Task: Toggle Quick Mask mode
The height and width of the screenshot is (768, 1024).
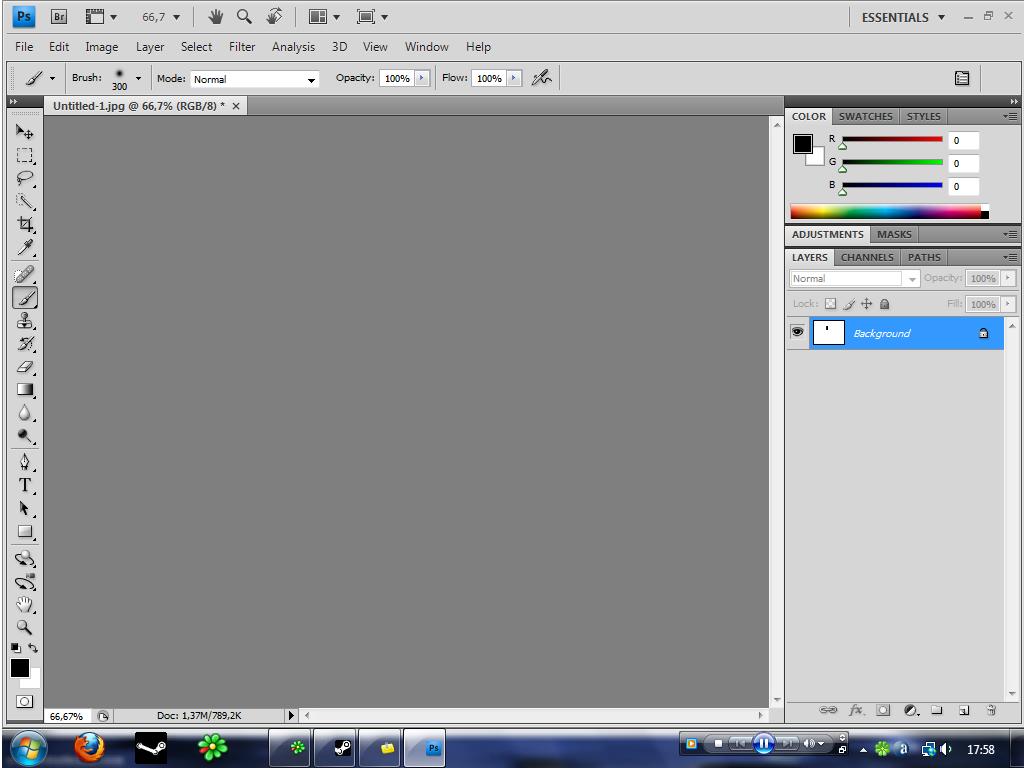Action: 24,701
